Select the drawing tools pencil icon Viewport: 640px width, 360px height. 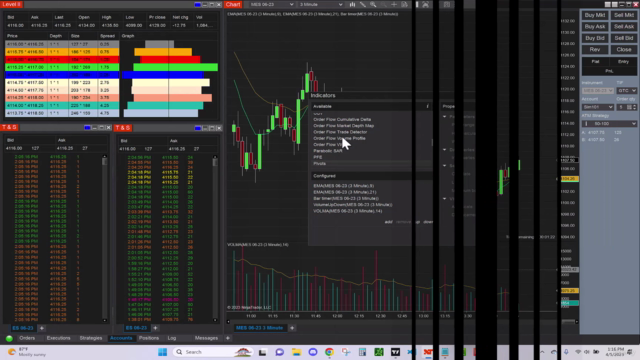363,4
